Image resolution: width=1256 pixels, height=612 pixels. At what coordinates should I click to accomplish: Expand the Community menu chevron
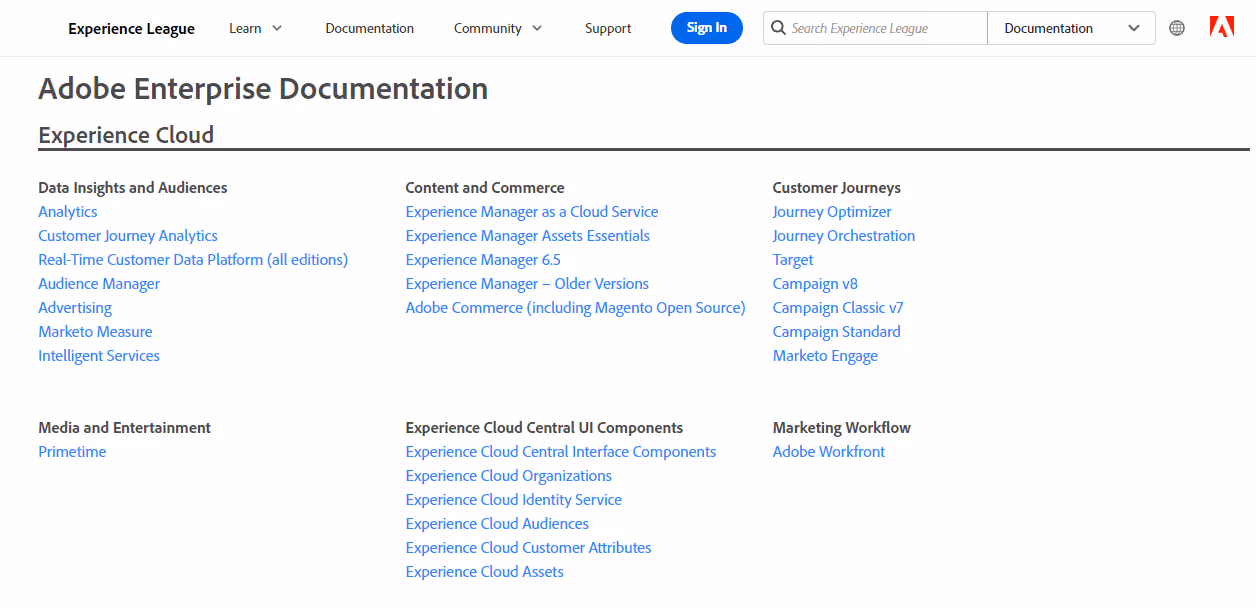pos(537,28)
